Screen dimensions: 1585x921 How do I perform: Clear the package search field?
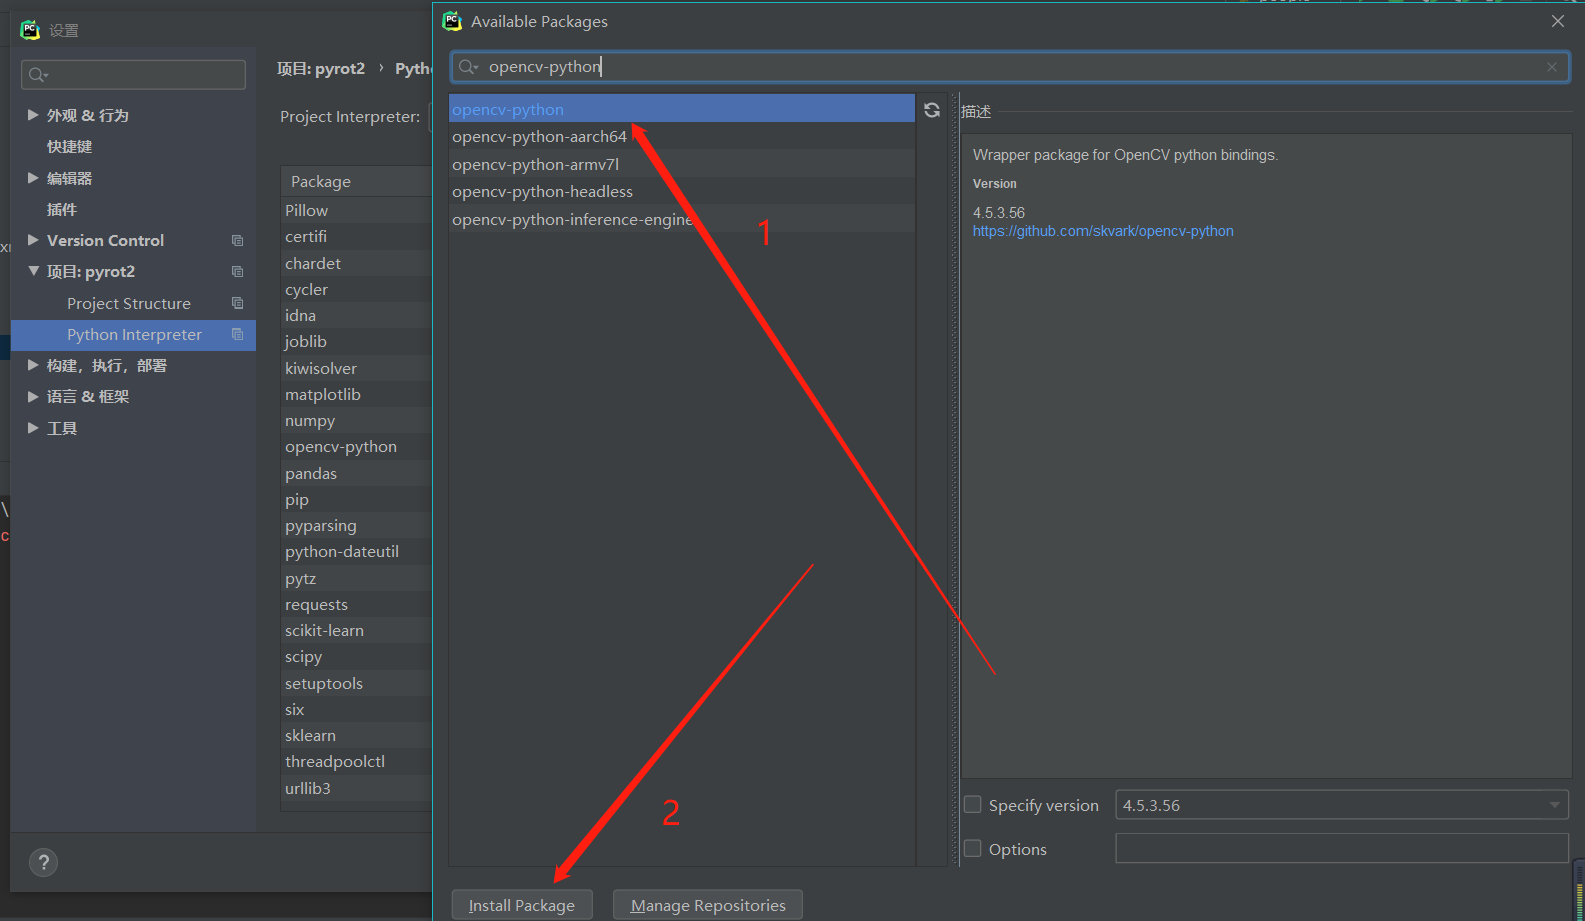[x=1552, y=67]
